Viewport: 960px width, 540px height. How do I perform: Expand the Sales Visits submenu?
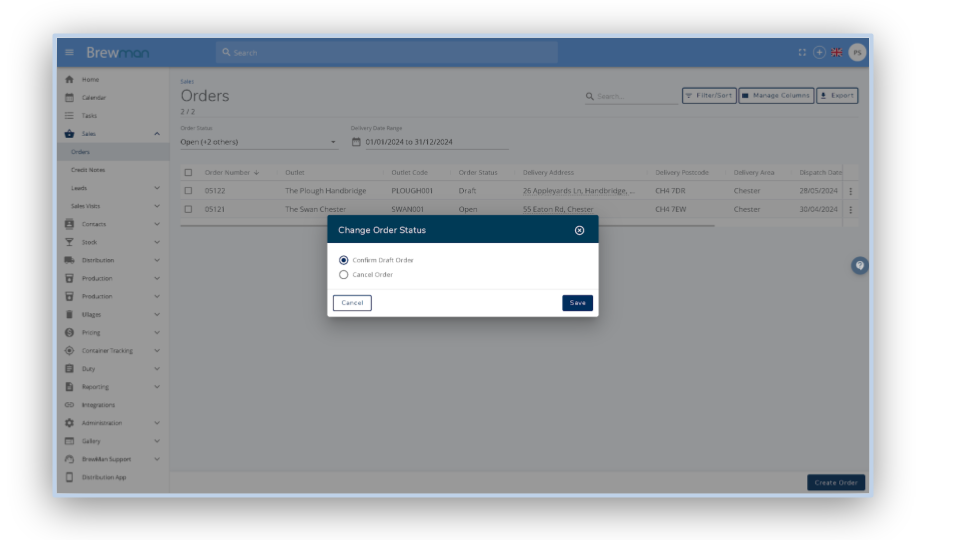pos(157,206)
